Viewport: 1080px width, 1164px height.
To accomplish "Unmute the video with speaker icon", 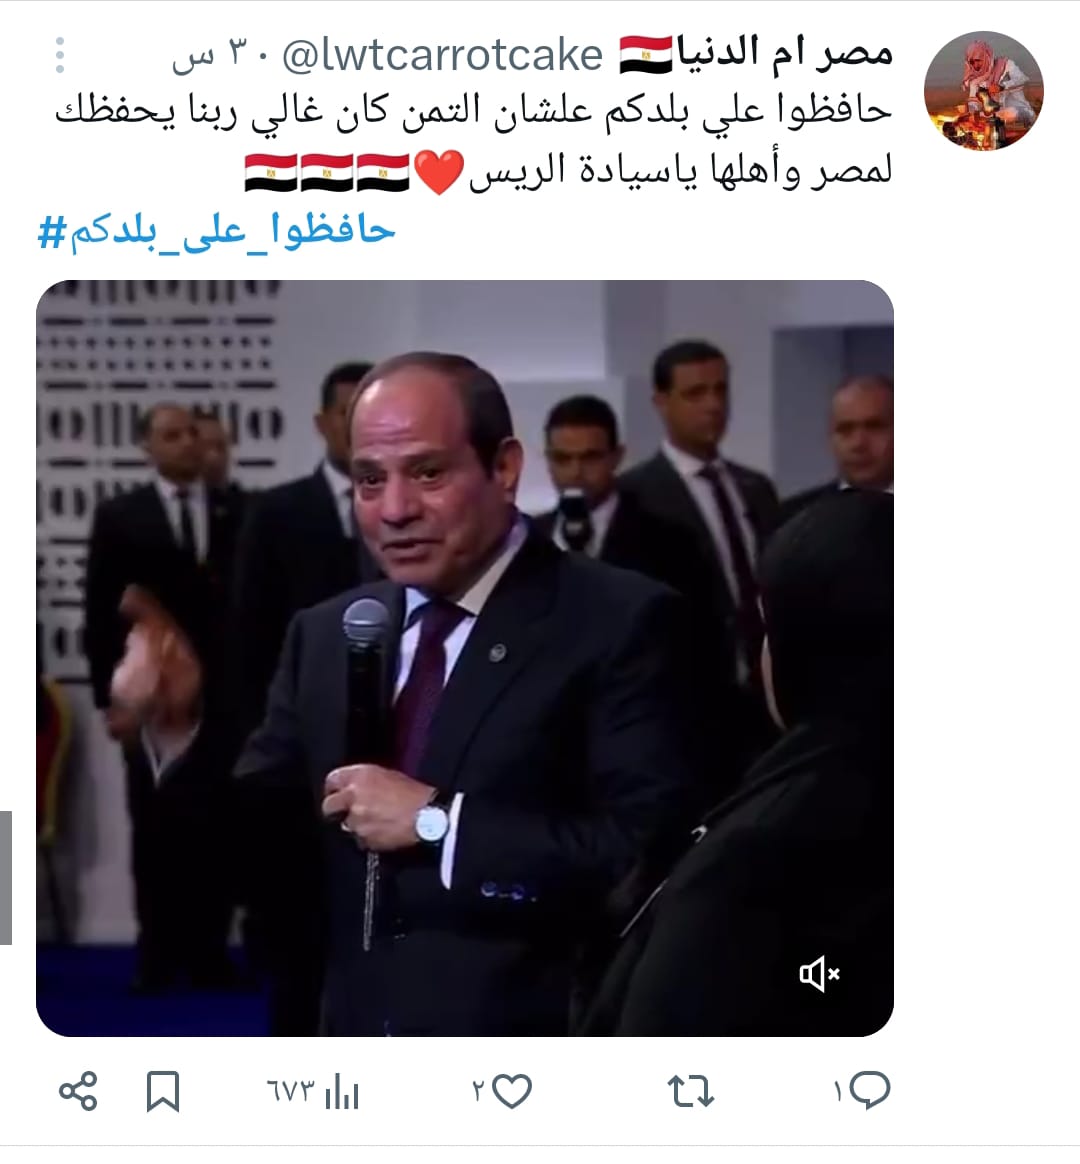I will point(819,974).
